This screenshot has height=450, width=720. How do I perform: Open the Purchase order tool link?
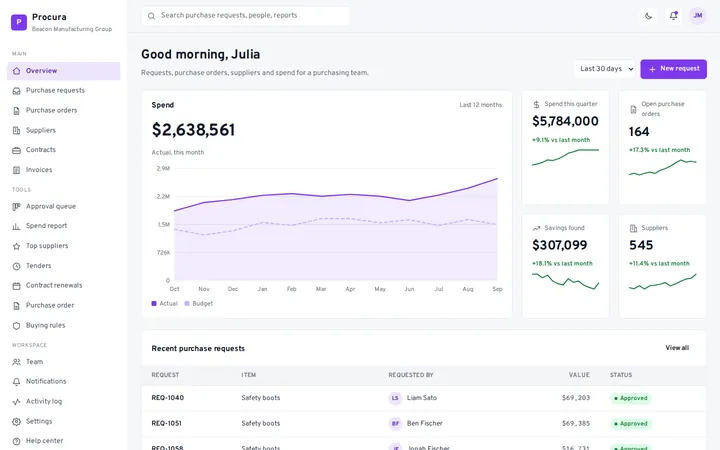tap(64, 305)
